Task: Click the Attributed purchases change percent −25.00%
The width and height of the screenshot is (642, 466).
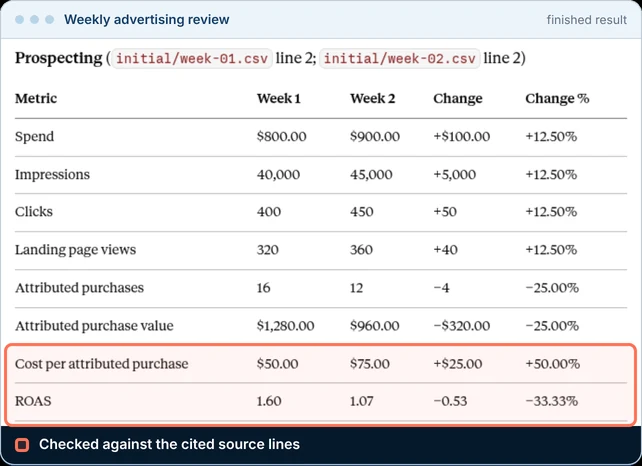Action: tap(552, 288)
